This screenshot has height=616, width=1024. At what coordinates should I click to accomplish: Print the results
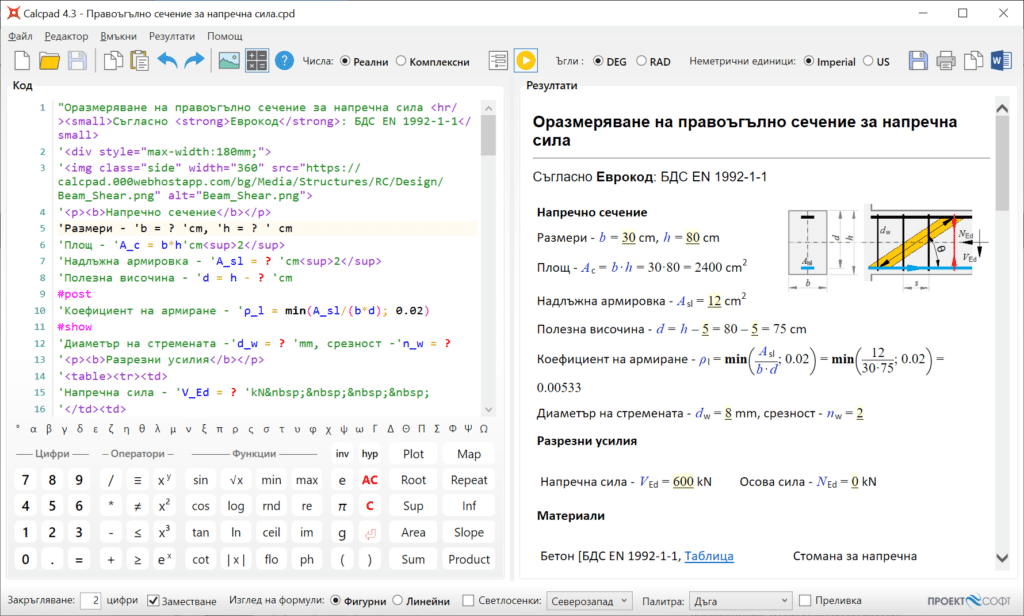tap(946, 61)
